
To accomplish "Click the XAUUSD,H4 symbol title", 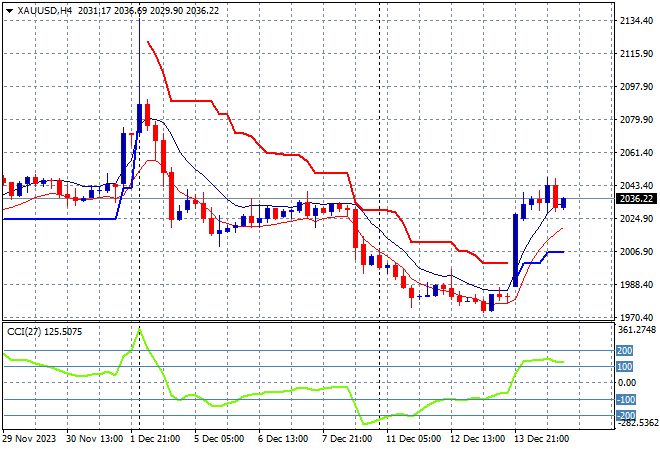I will pyautogui.click(x=45, y=10).
